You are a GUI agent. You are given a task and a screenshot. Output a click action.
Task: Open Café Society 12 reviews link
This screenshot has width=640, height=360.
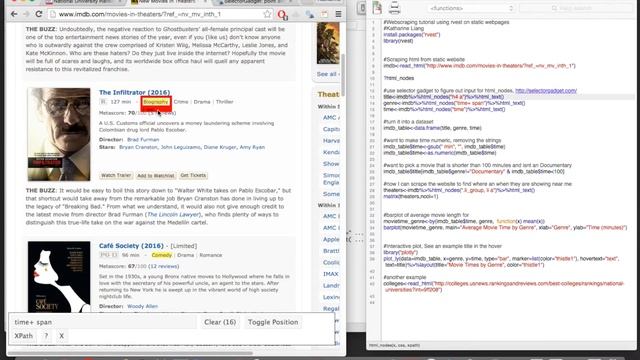click(x=163, y=267)
